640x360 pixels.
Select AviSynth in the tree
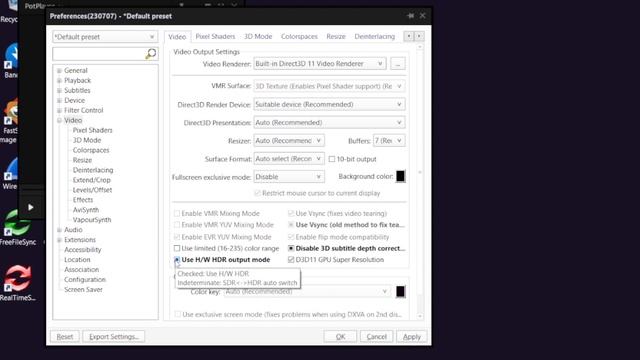point(86,210)
